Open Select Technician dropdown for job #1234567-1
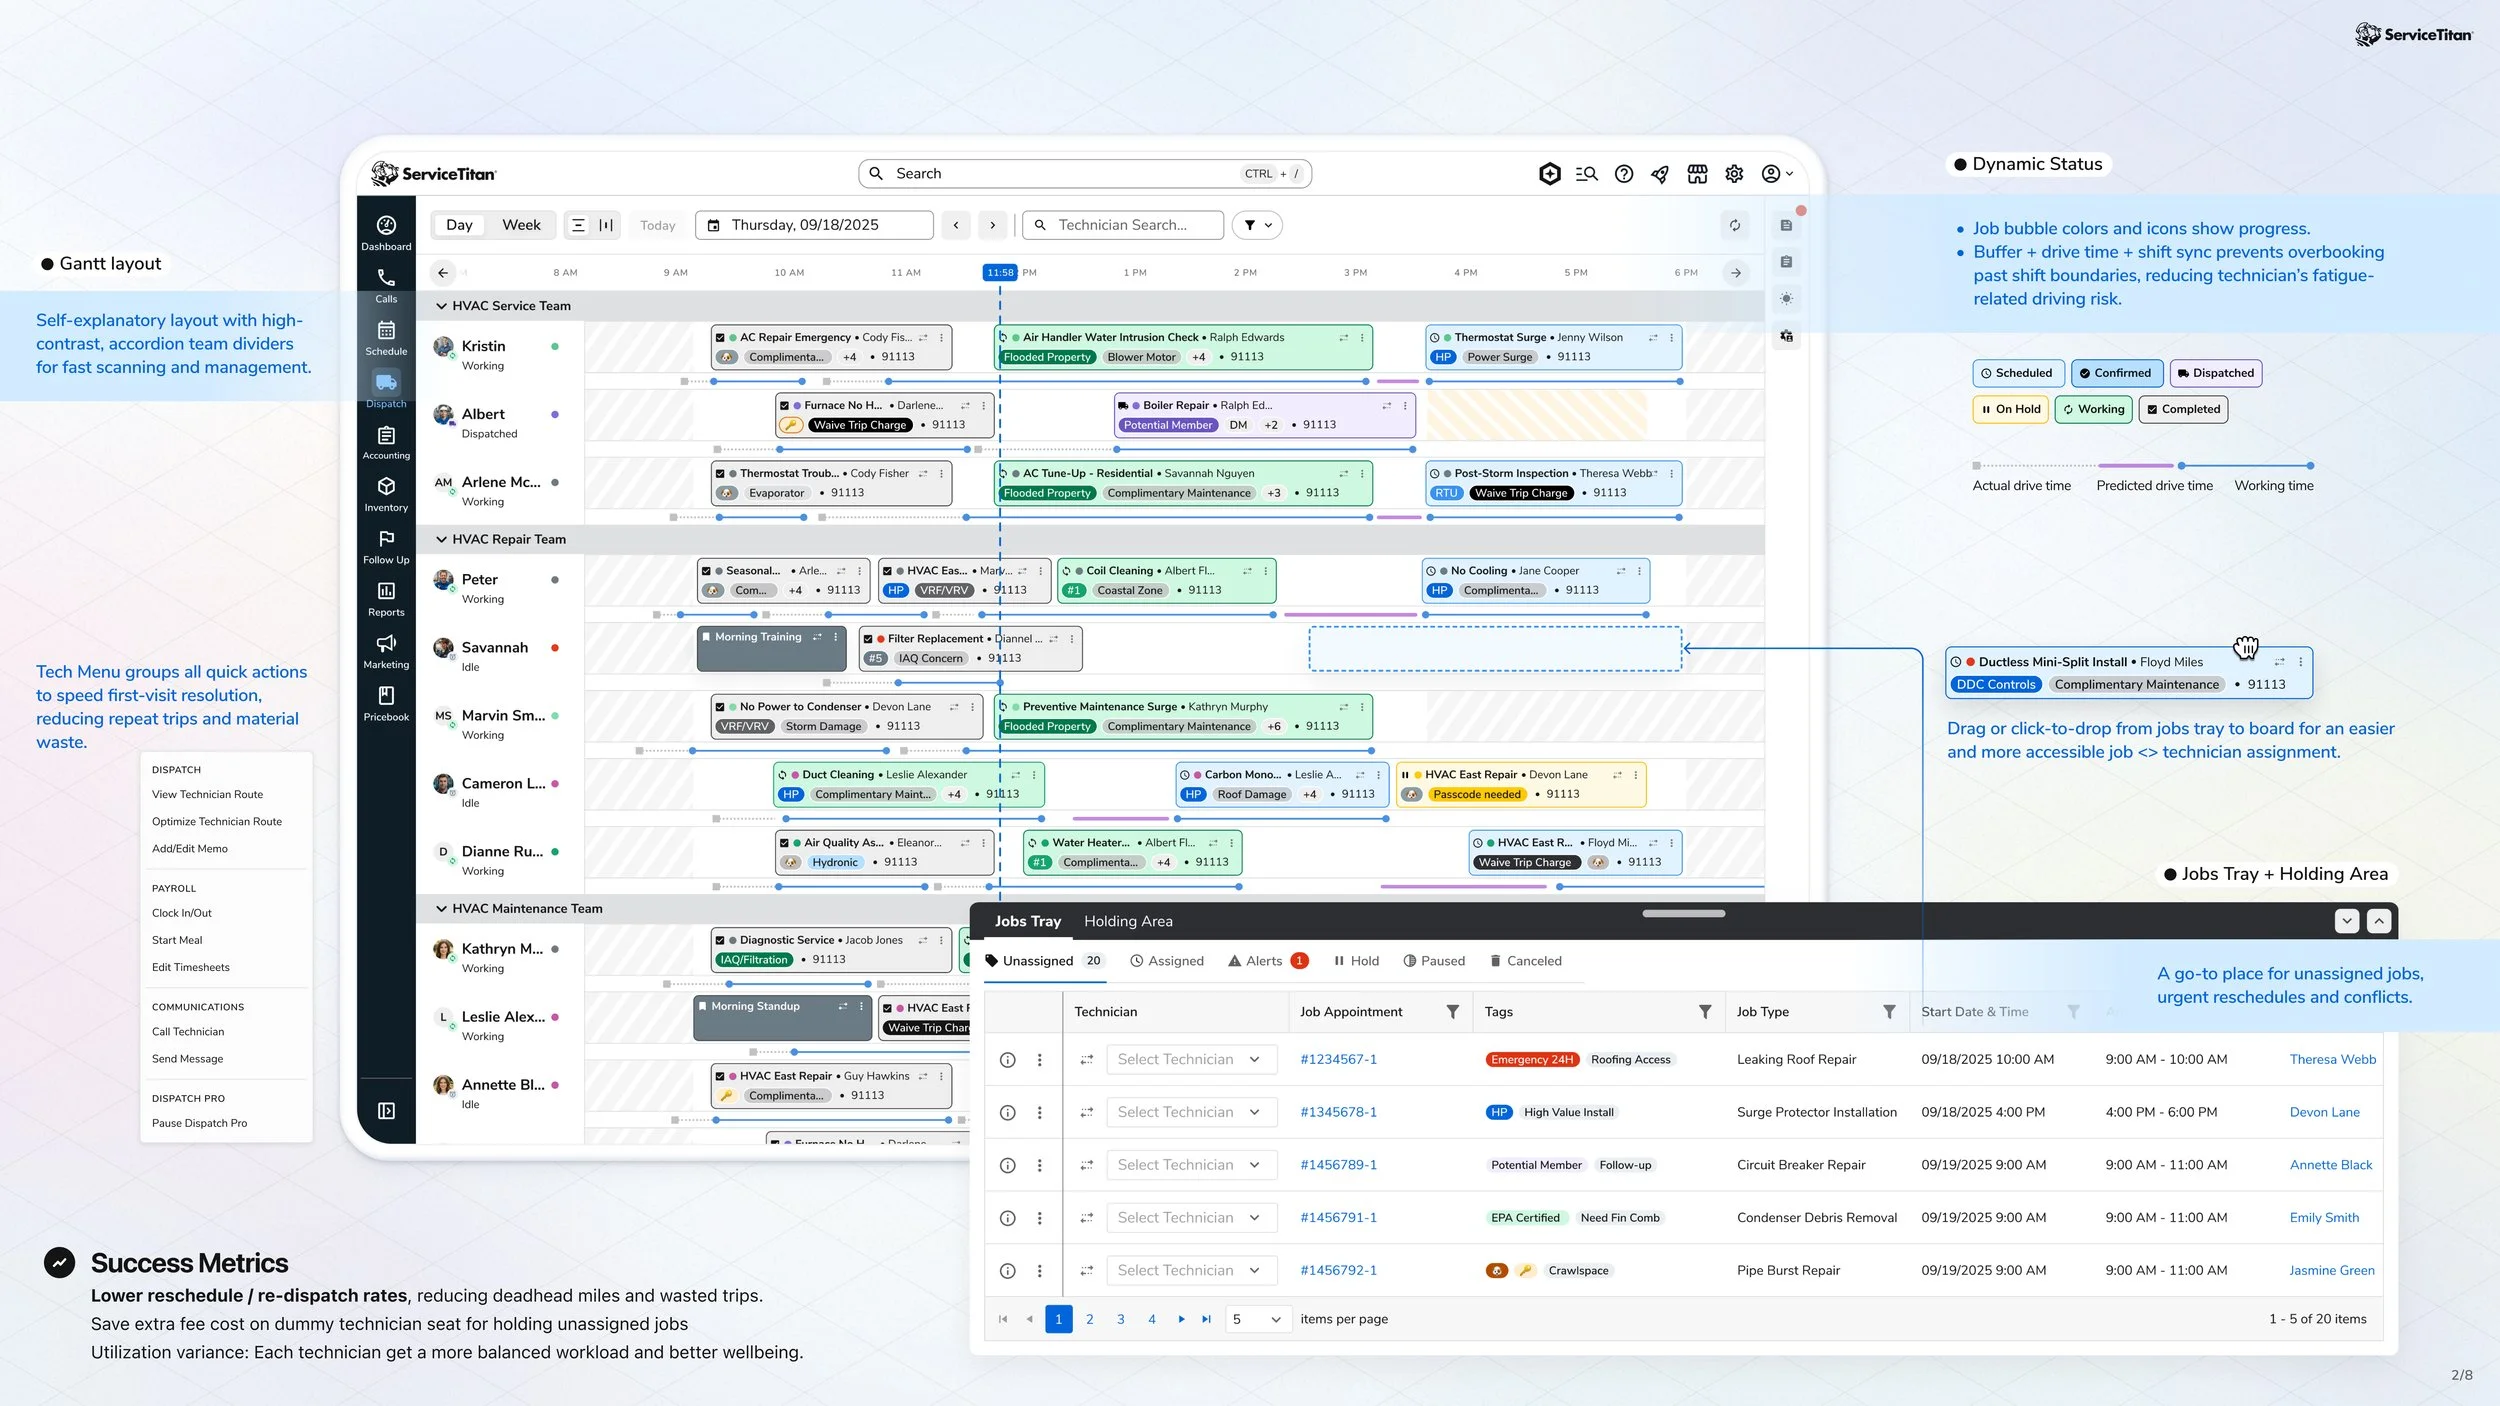 pyautogui.click(x=1192, y=1060)
